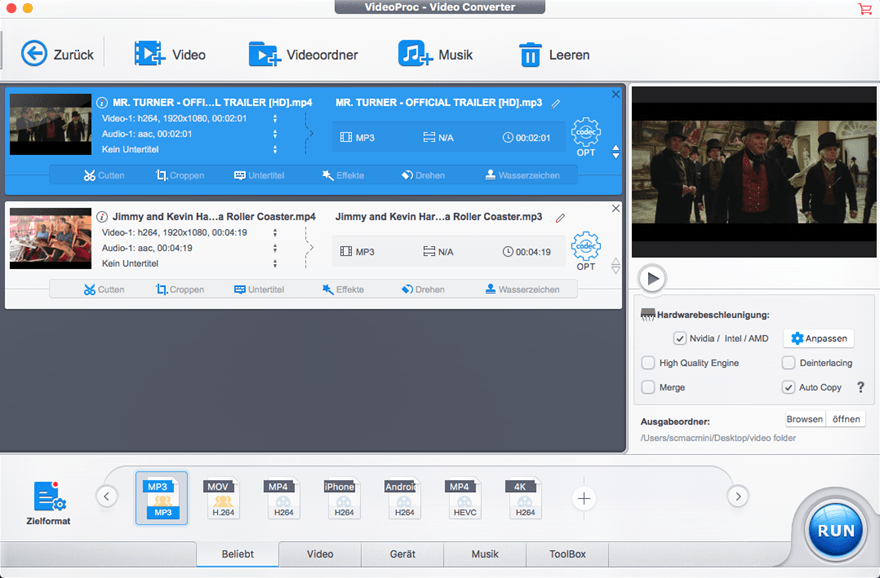Open codec OPT for Jimmy and Kevin
This screenshot has height=578, width=880.
tap(586, 251)
